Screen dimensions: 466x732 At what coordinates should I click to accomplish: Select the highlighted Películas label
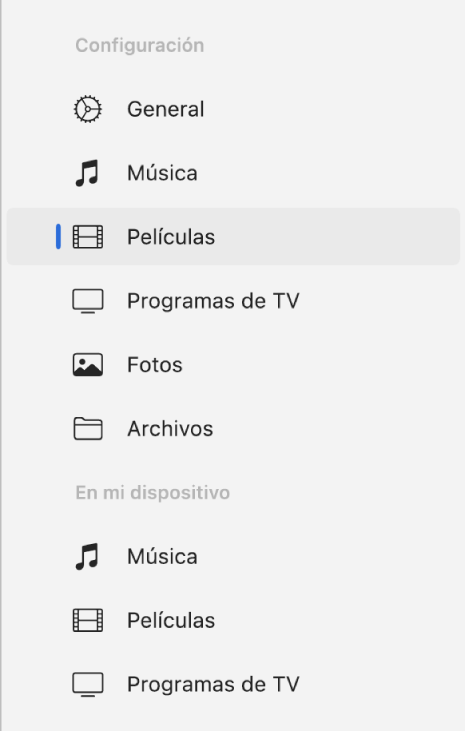pos(171,237)
